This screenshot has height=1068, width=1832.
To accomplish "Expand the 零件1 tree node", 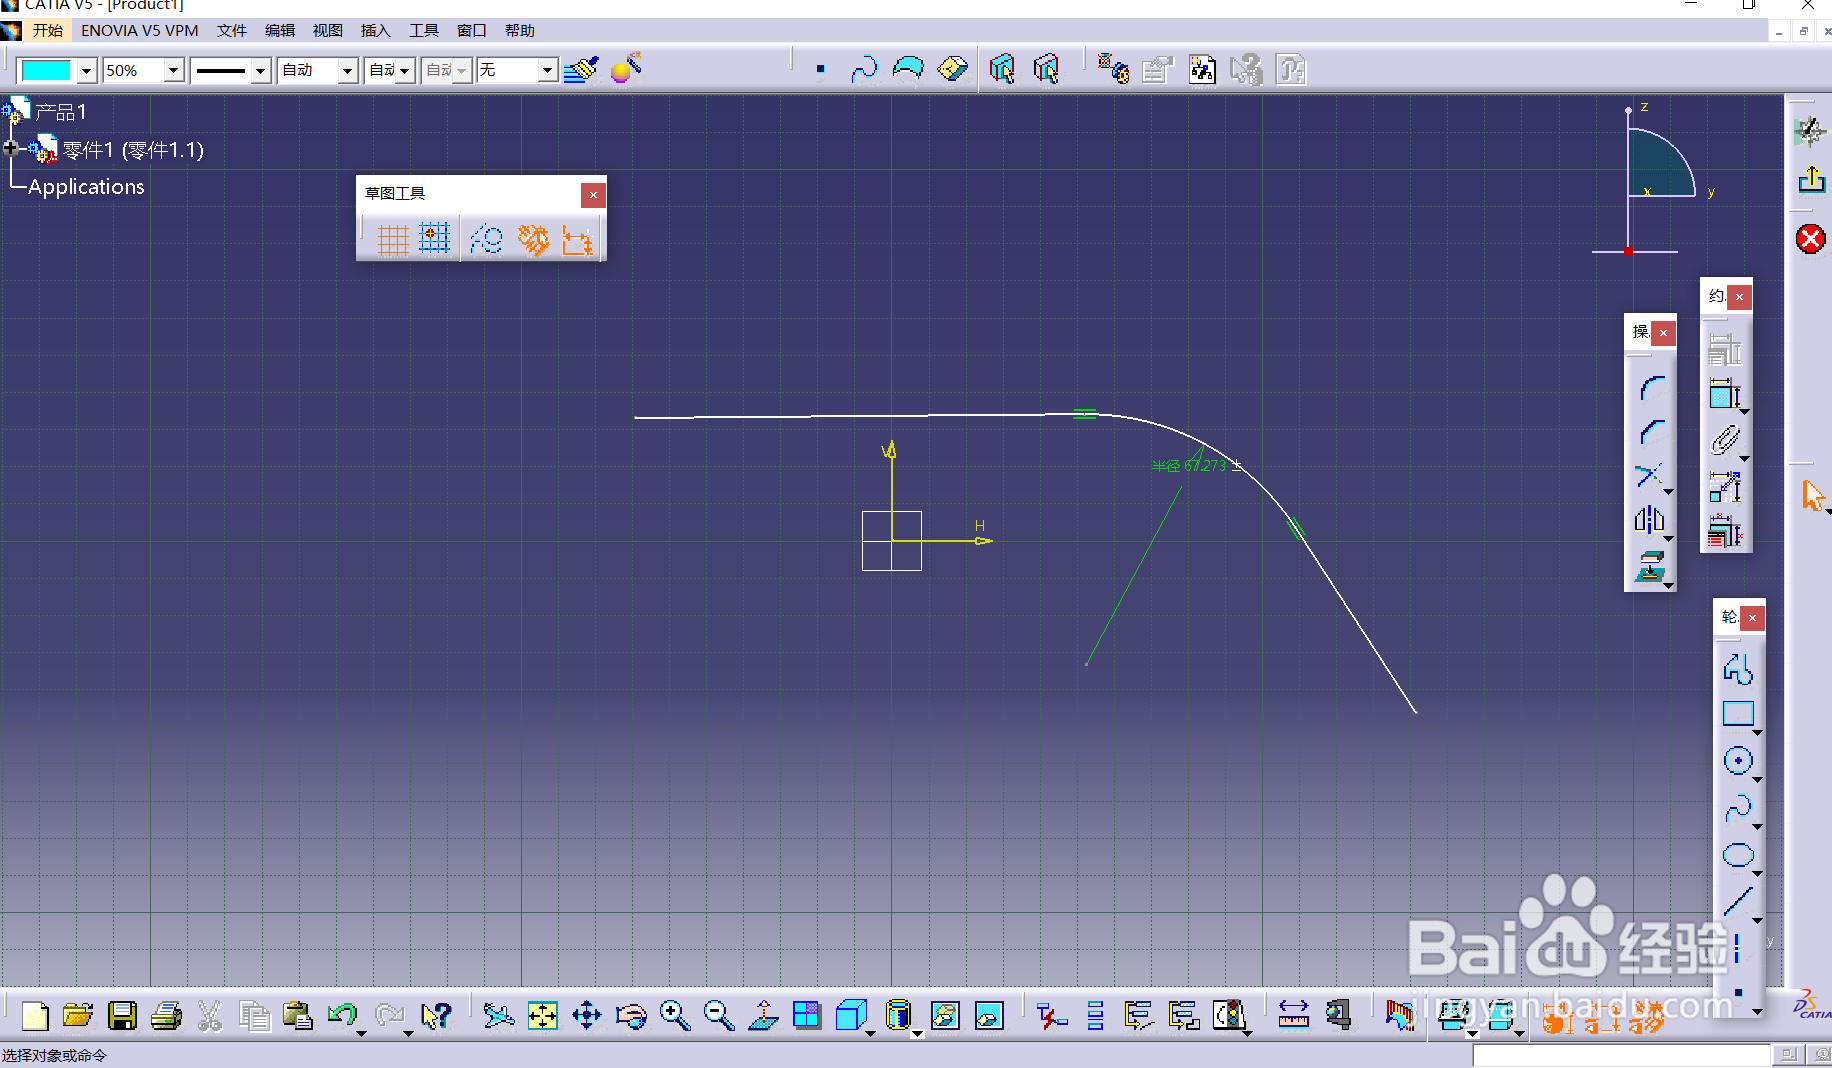I will (x=11, y=148).
